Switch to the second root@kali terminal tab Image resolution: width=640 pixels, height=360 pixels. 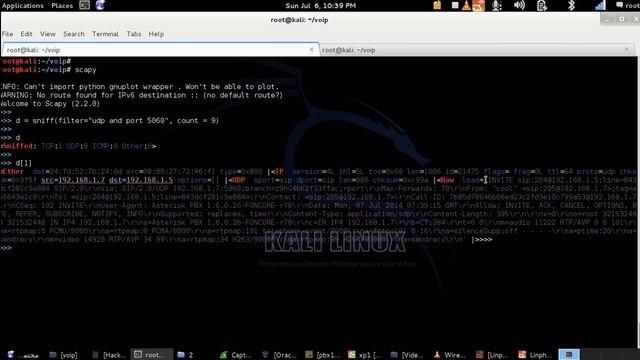[477, 50]
